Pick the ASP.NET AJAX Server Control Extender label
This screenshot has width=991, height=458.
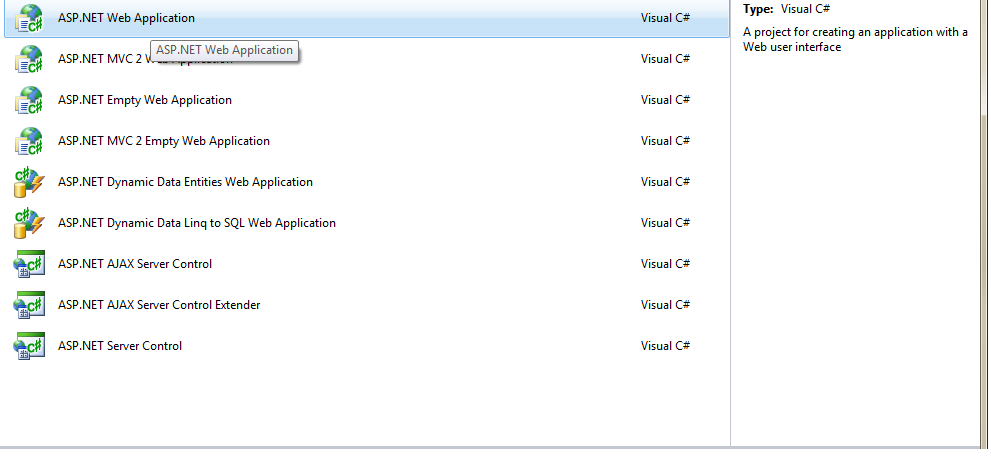coord(159,305)
